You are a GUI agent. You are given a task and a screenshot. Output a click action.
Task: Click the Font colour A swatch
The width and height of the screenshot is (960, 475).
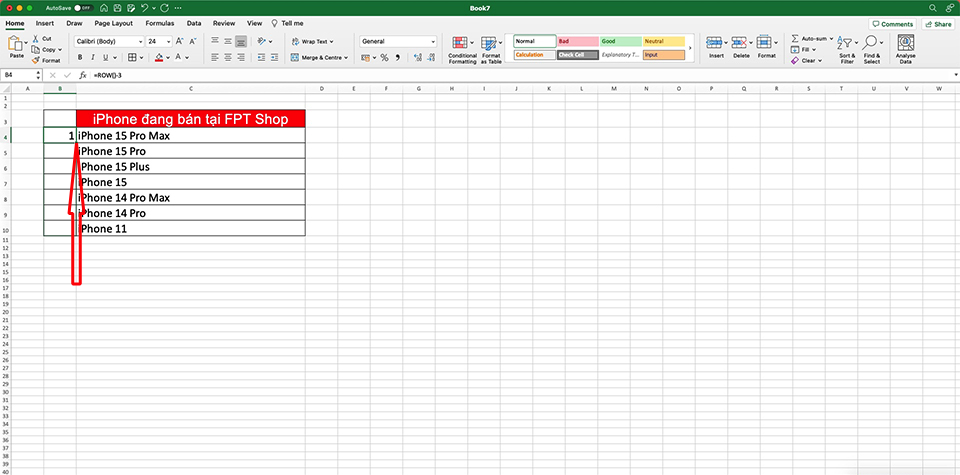(x=178, y=58)
